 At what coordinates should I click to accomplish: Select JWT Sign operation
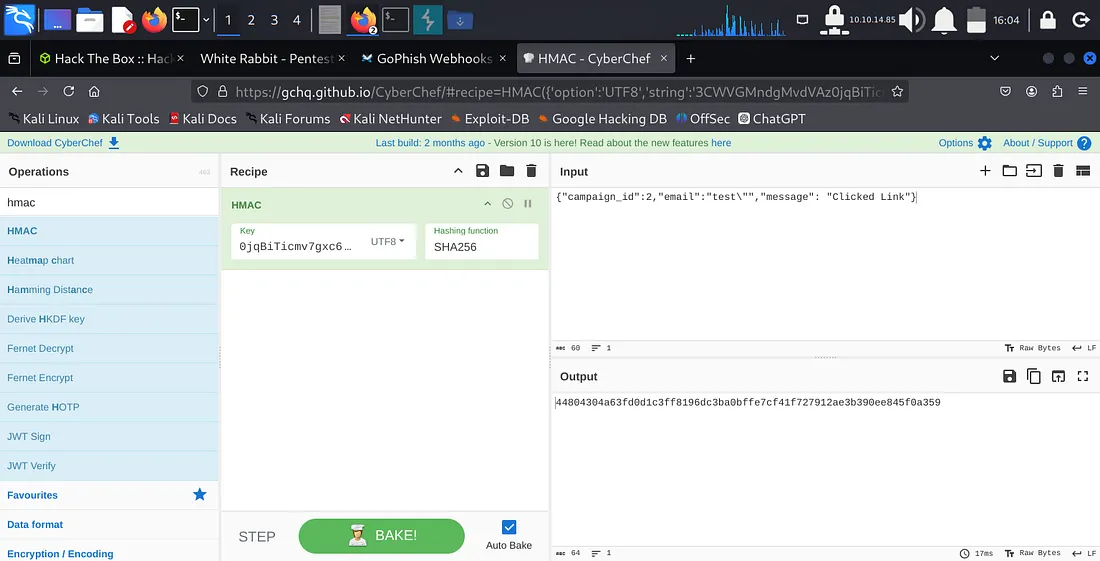(x=109, y=437)
